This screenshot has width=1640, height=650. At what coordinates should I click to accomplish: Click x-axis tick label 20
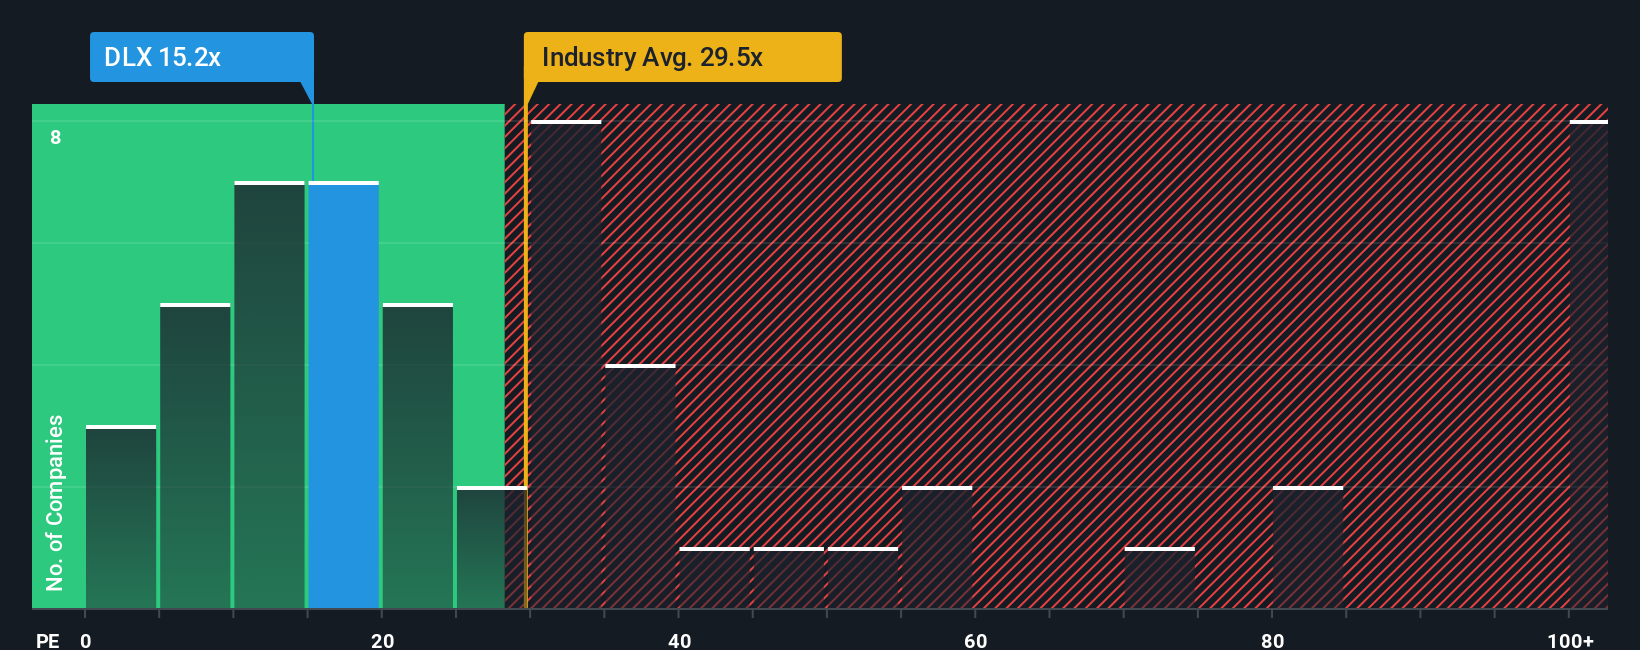[382, 640]
